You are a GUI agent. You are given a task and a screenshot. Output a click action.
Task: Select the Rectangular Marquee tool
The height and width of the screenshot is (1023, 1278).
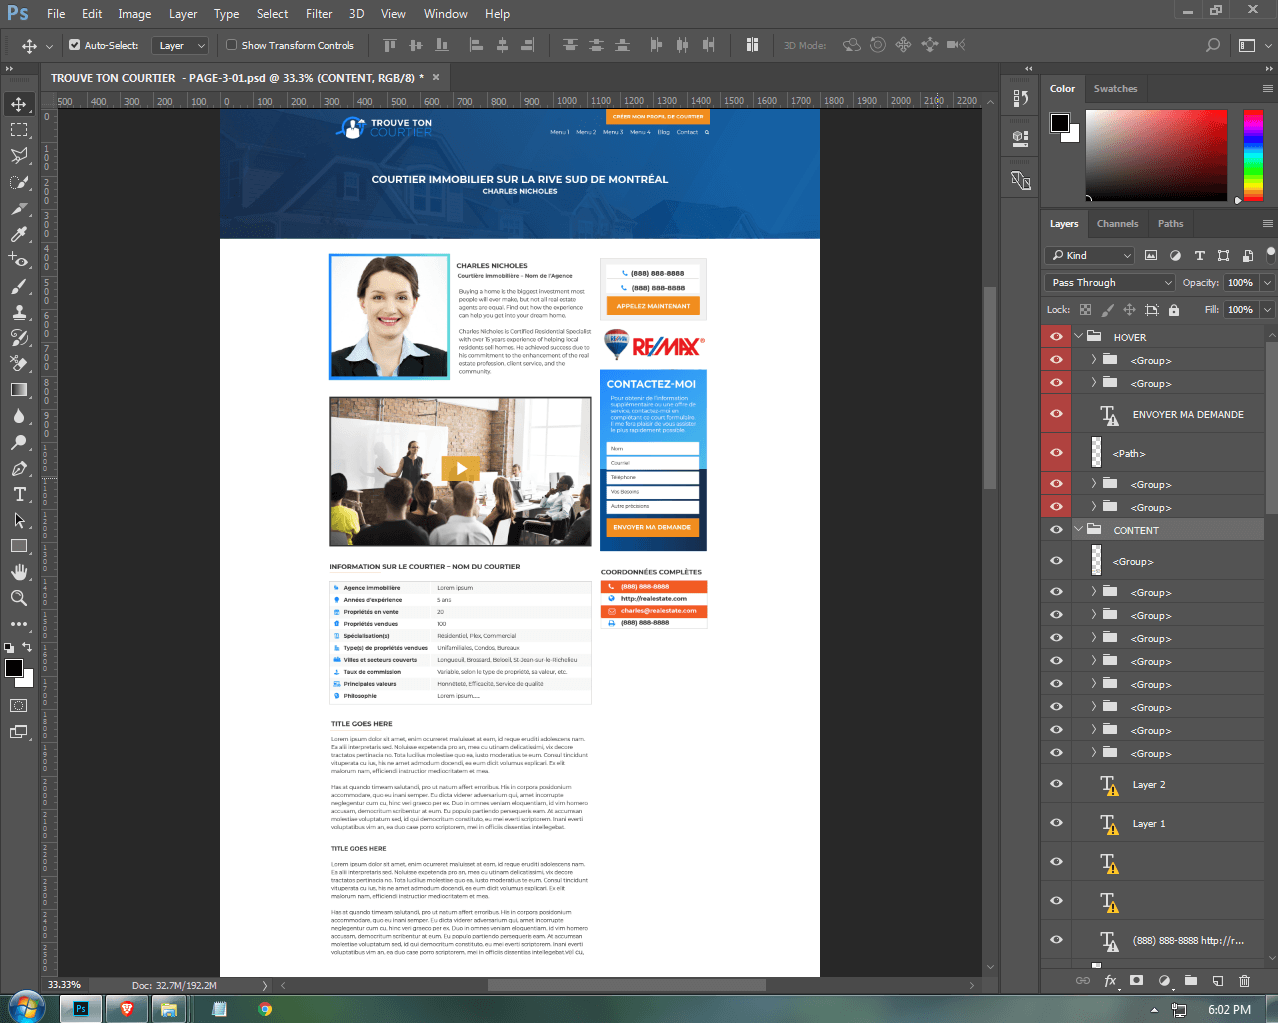tap(19, 130)
